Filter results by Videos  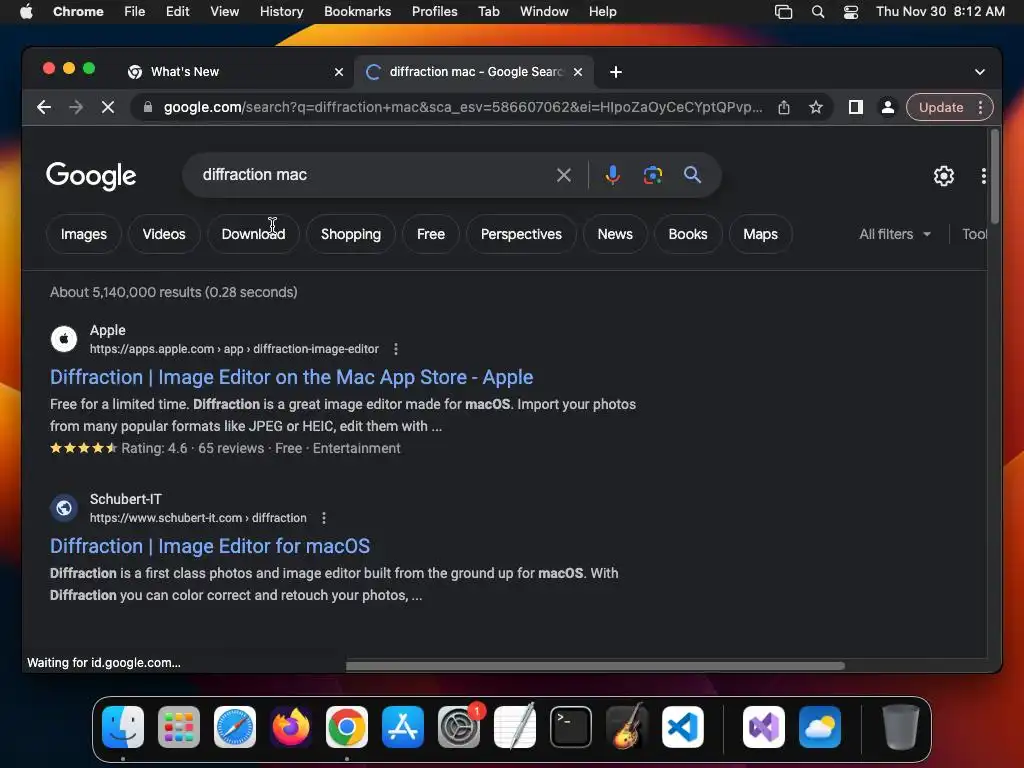(x=164, y=234)
